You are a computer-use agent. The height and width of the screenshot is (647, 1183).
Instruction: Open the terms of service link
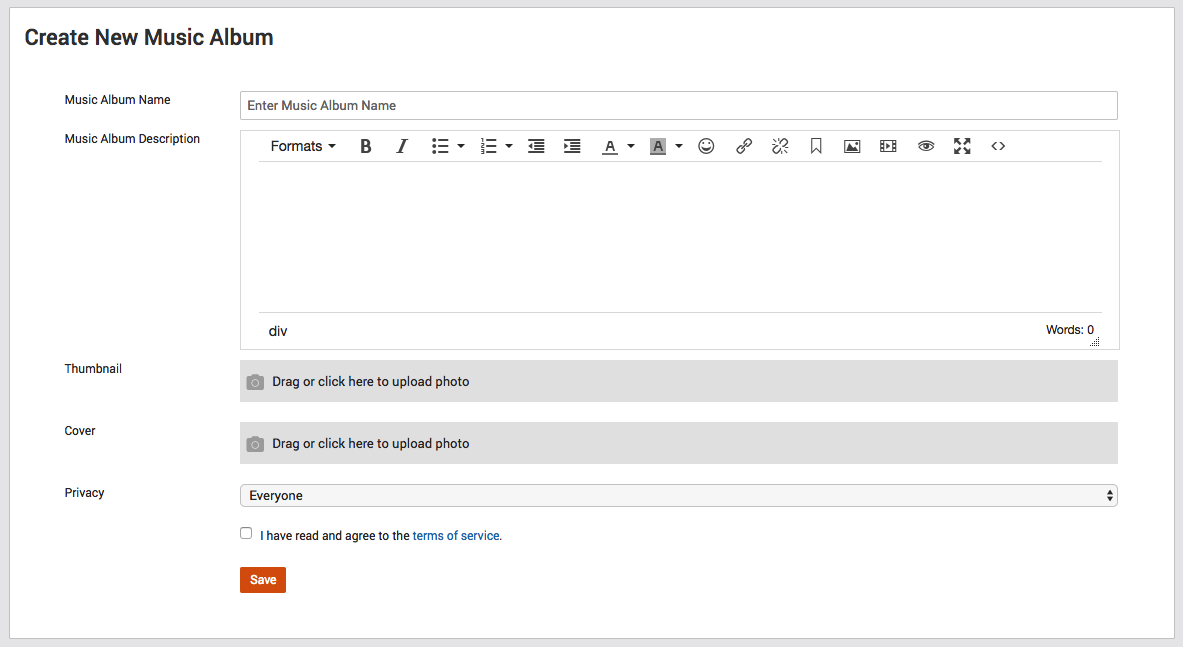(456, 535)
